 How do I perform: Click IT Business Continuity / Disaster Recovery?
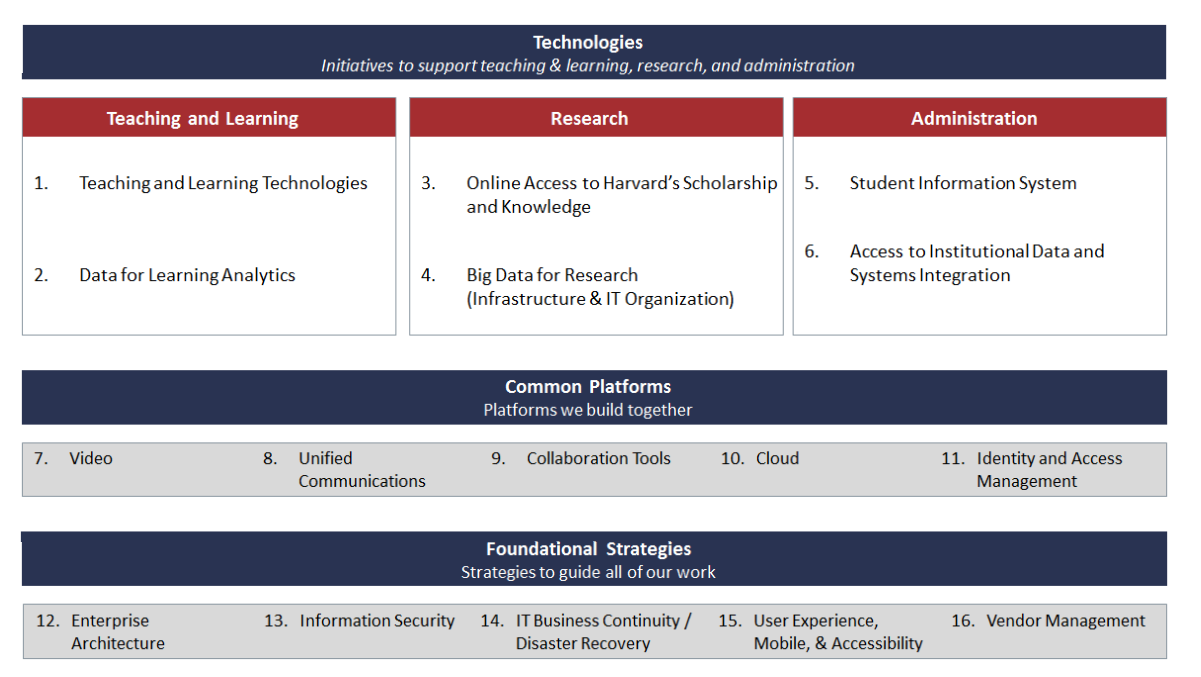tap(603, 631)
